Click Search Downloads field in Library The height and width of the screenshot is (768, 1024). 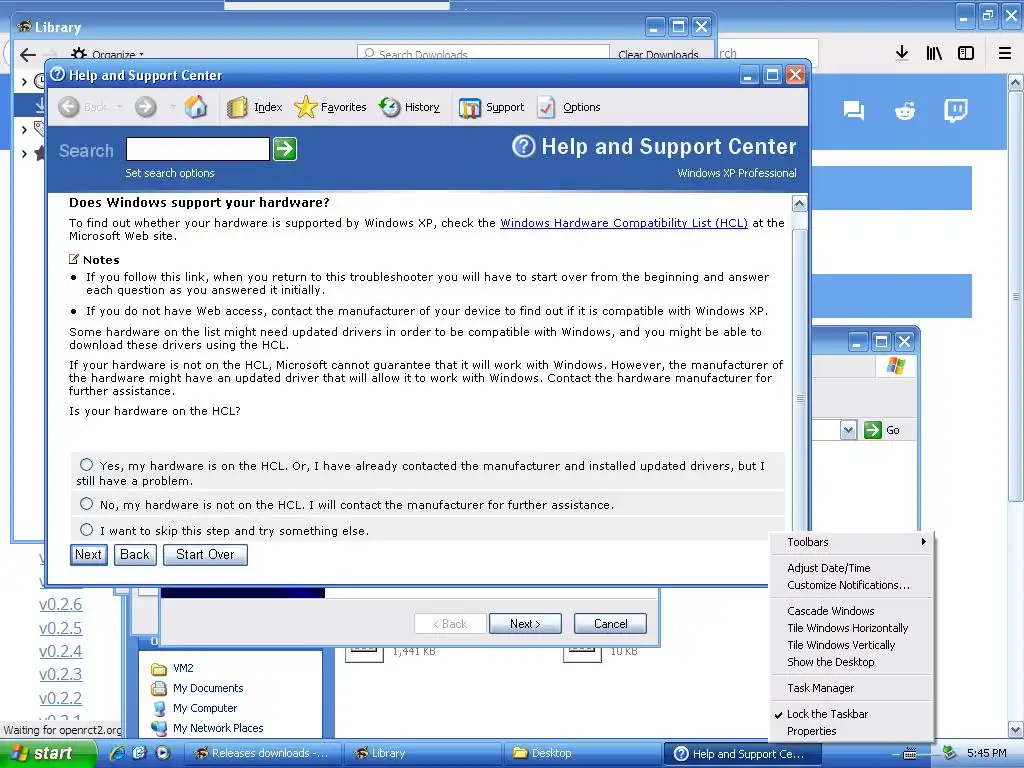click(x=483, y=54)
